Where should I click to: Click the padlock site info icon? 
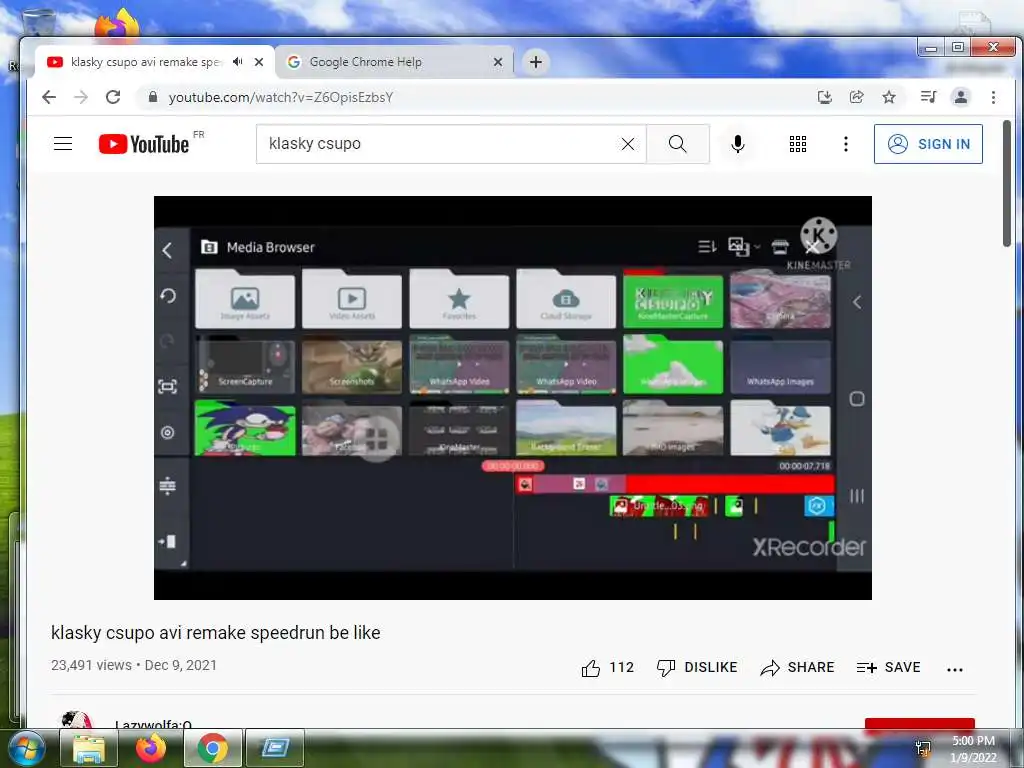[x=153, y=97]
